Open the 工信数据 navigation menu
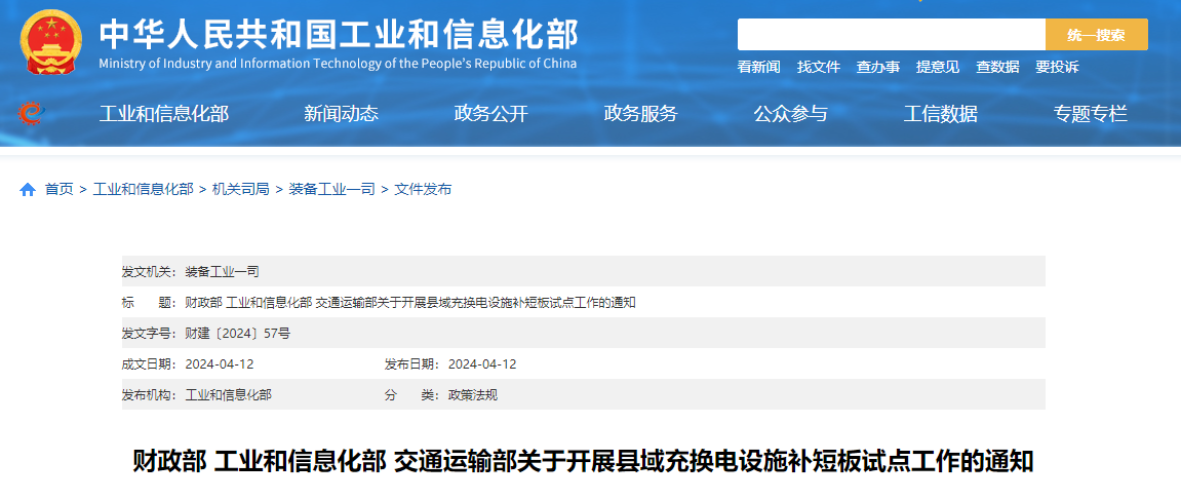The width and height of the screenshot is (1182, 500). 940,114
